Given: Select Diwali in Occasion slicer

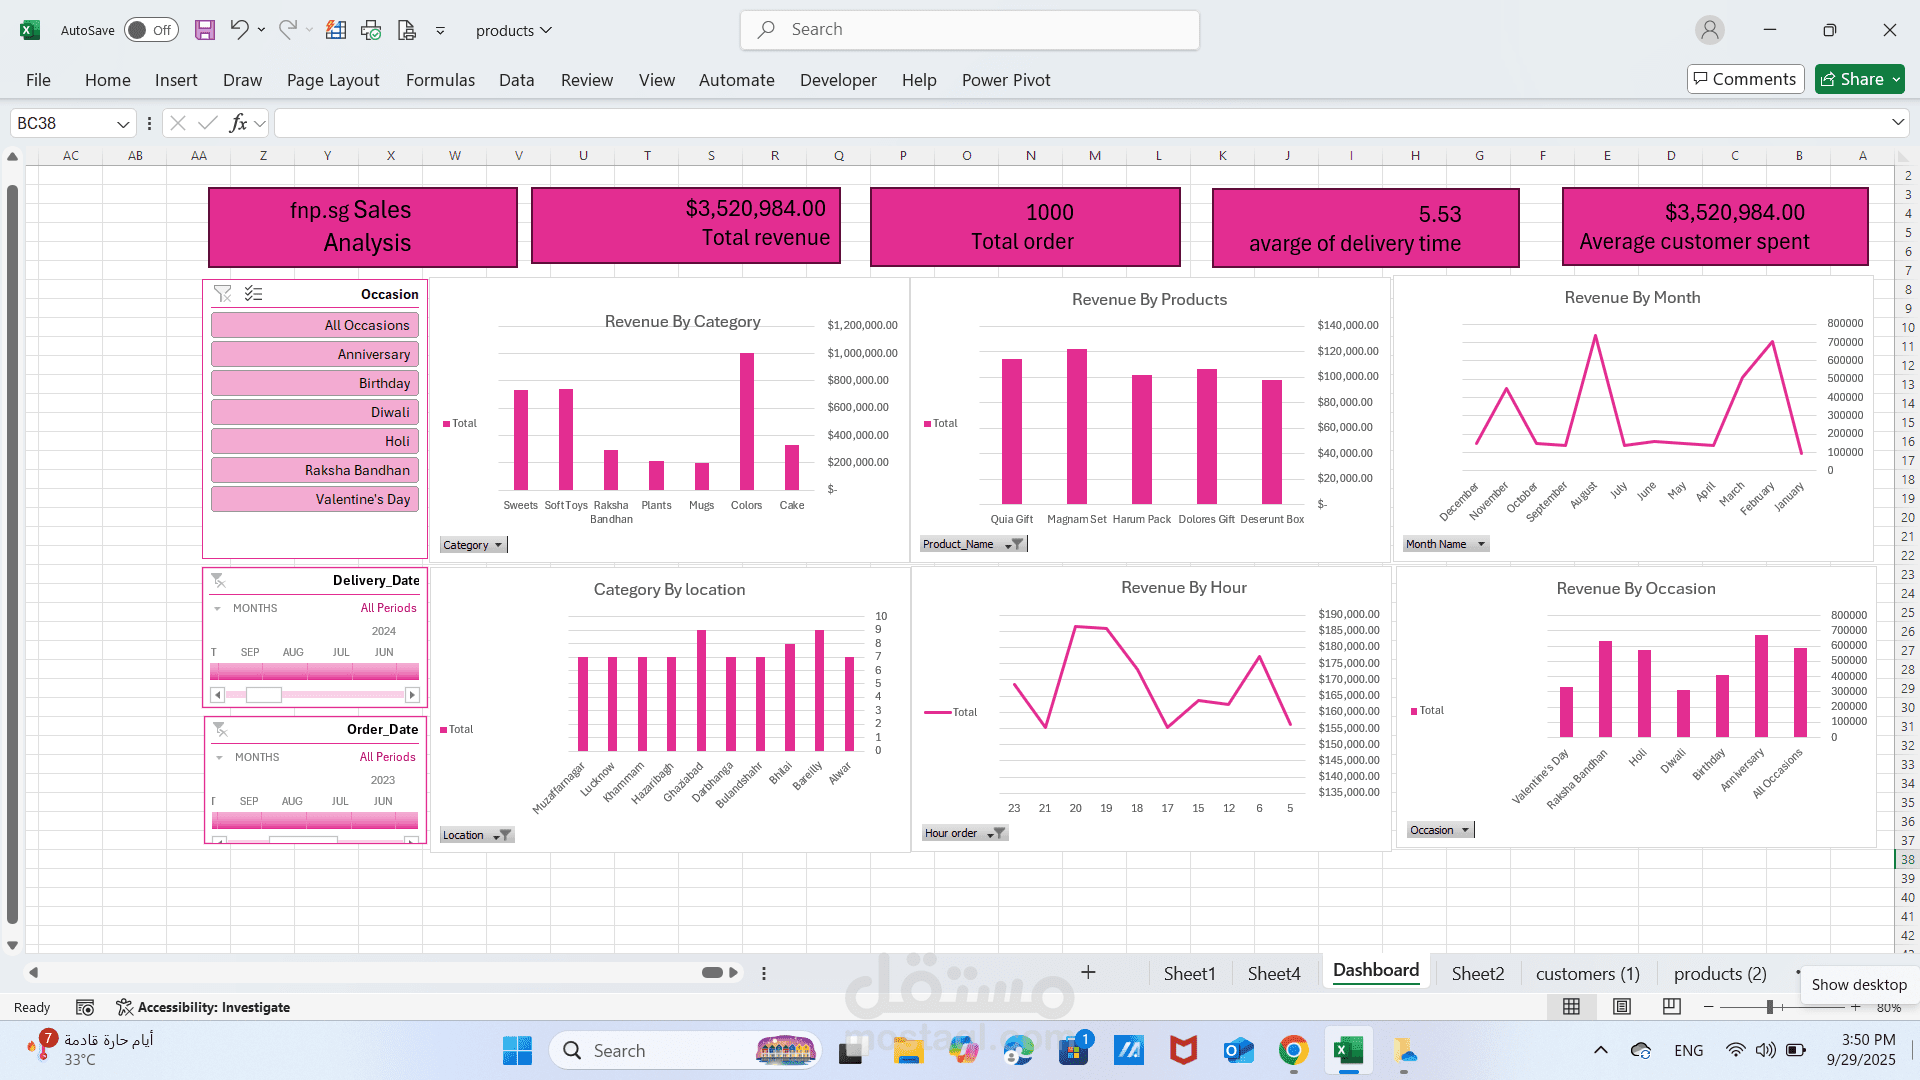Looking at the screenshot, I should [x=315, y=412].
